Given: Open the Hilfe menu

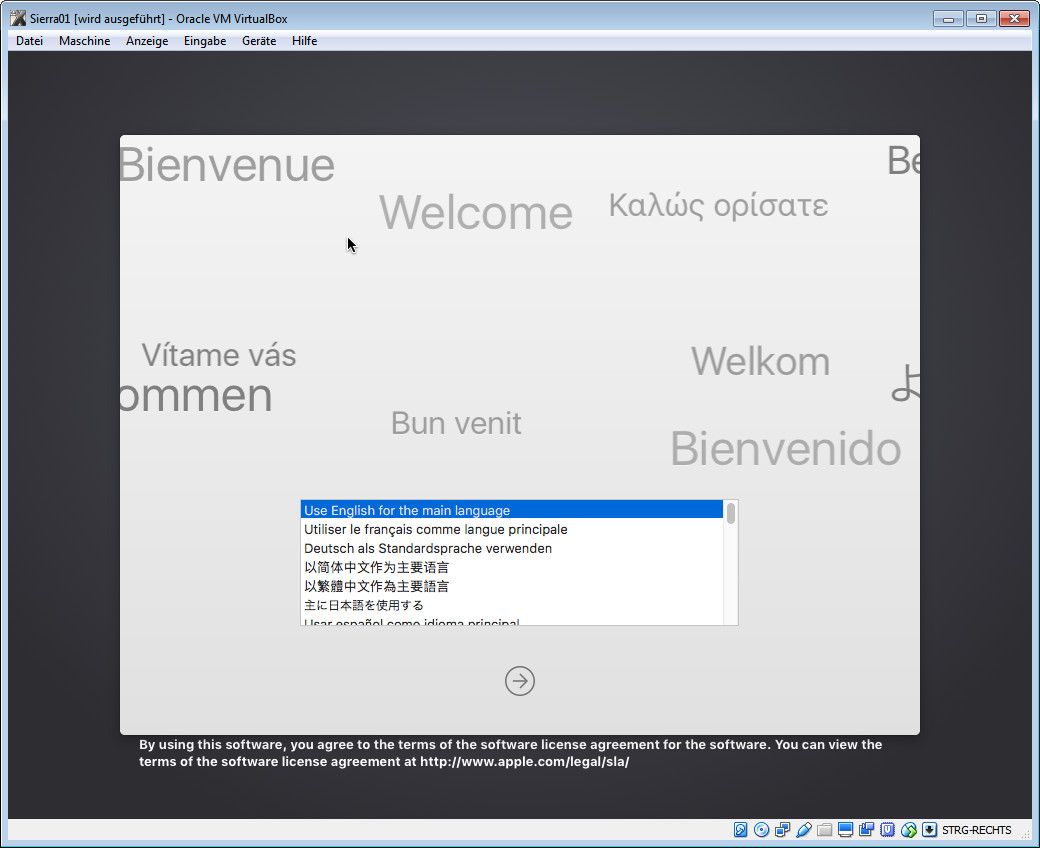Looking at the screenshot, I should (304, 41).
